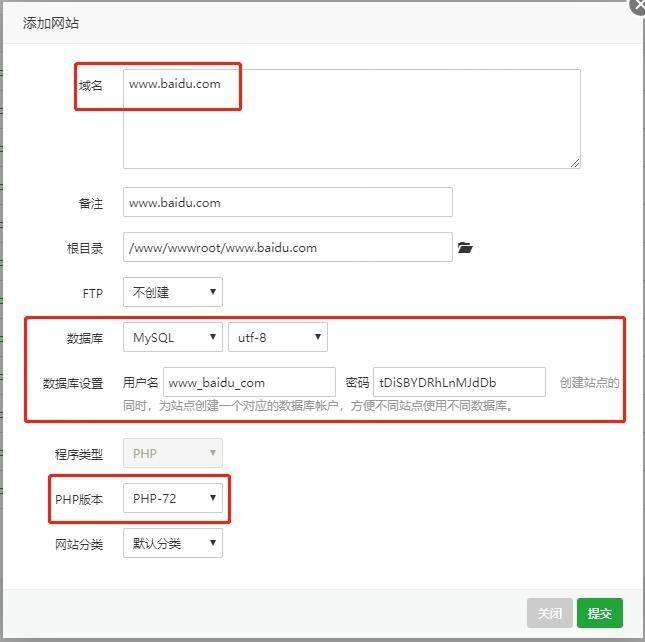Screen dimensions: 645x642
Task: Close the 添加网站 dialog with the X icon
Action: [638, 4]
